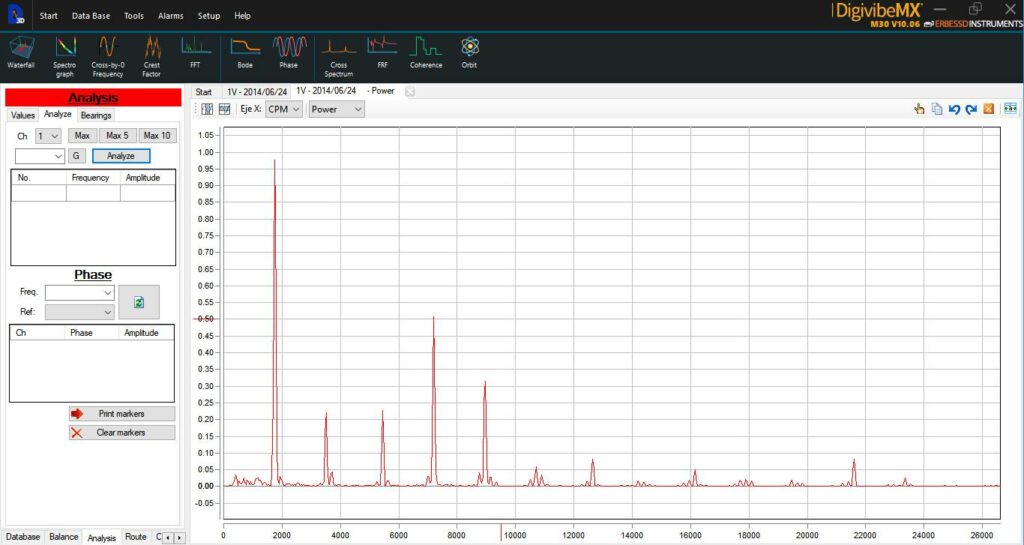
Task: Open the Setup menu
Action: (x=209, y=16)
